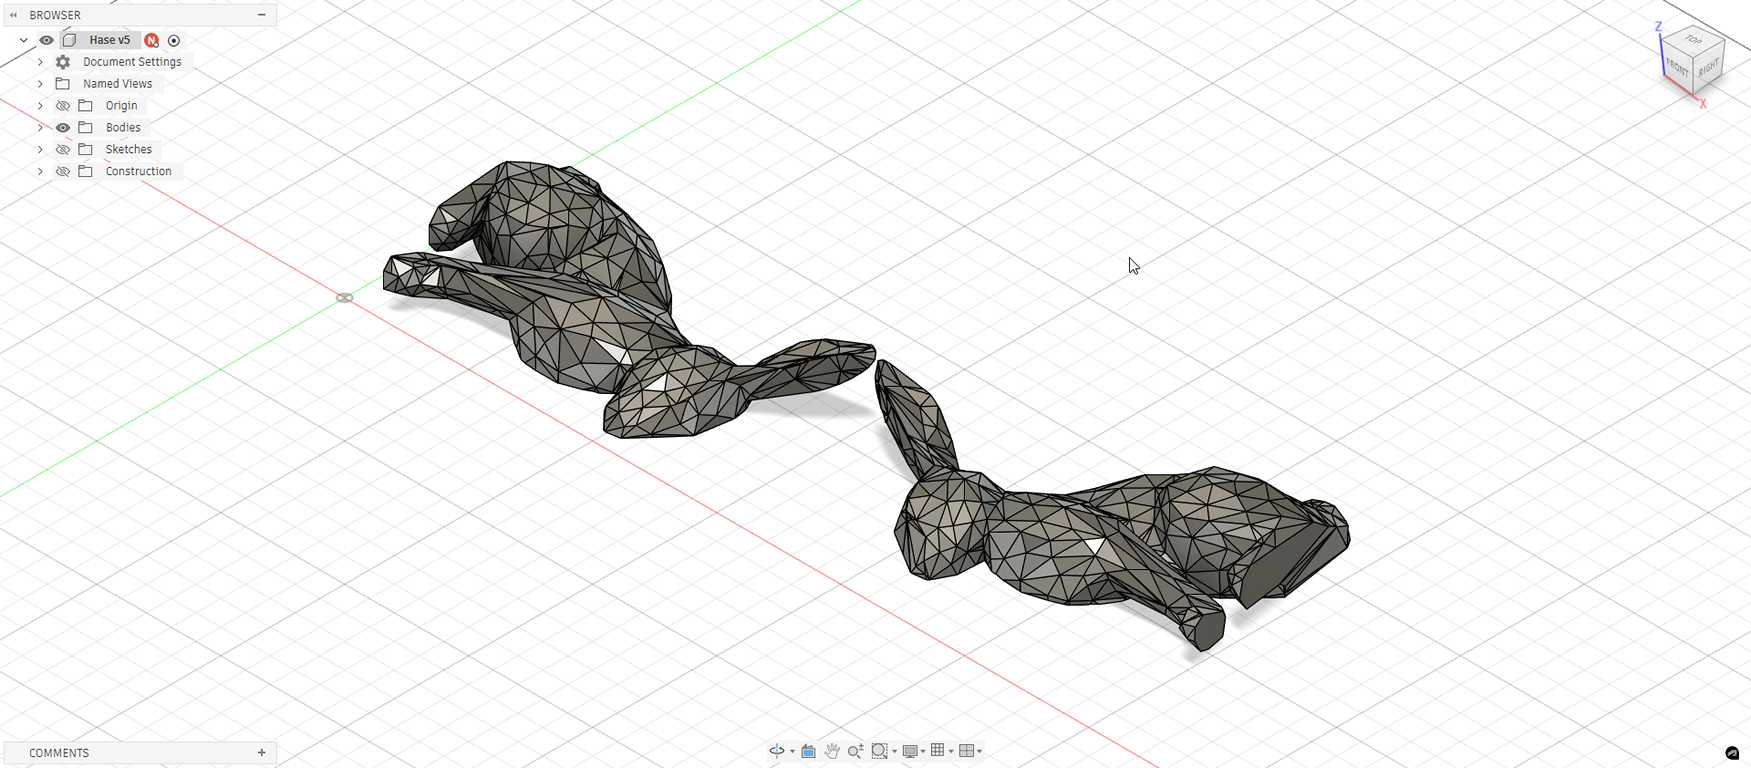This screenshot has height=768, width=1751.
Task: Hide the Bodies folder via eye icon
Action: (x=63, y=128)
